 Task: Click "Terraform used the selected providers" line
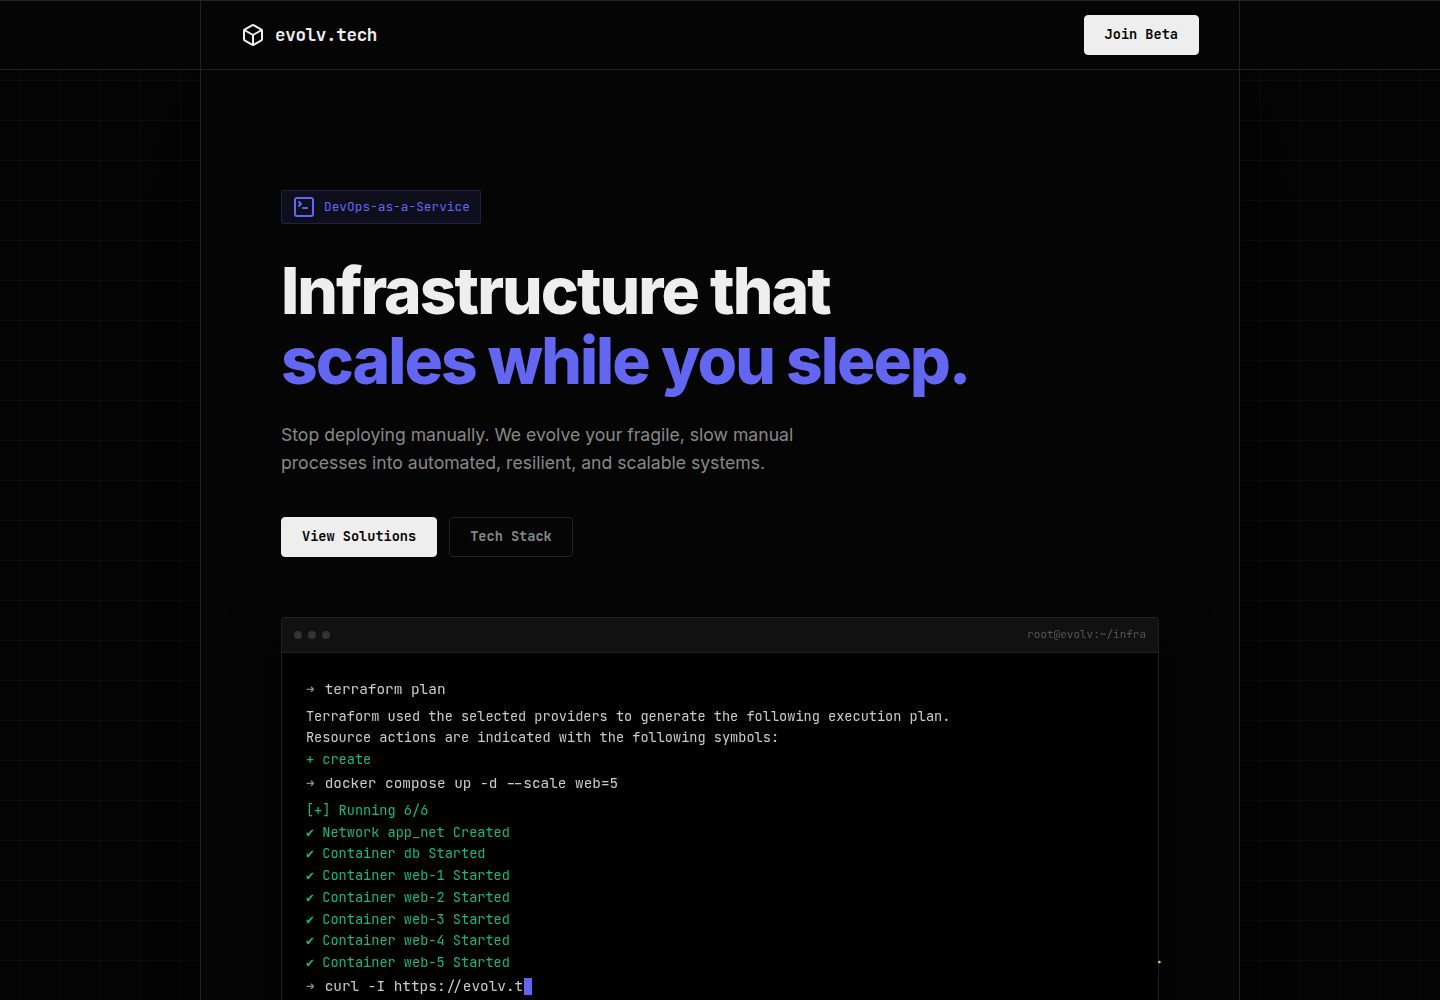(628, 716)
